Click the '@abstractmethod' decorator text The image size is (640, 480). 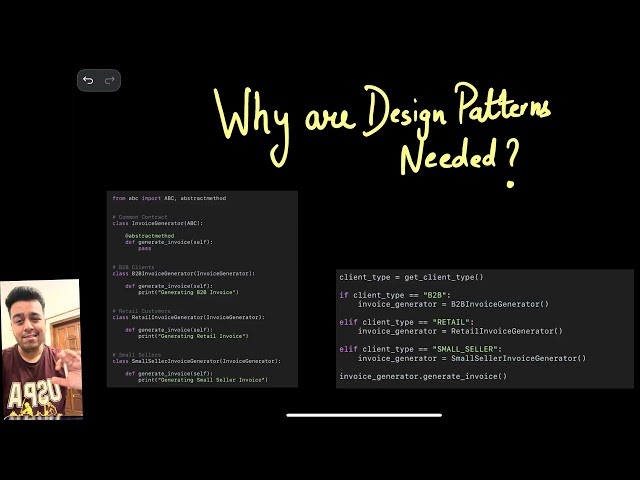point(149,236)
